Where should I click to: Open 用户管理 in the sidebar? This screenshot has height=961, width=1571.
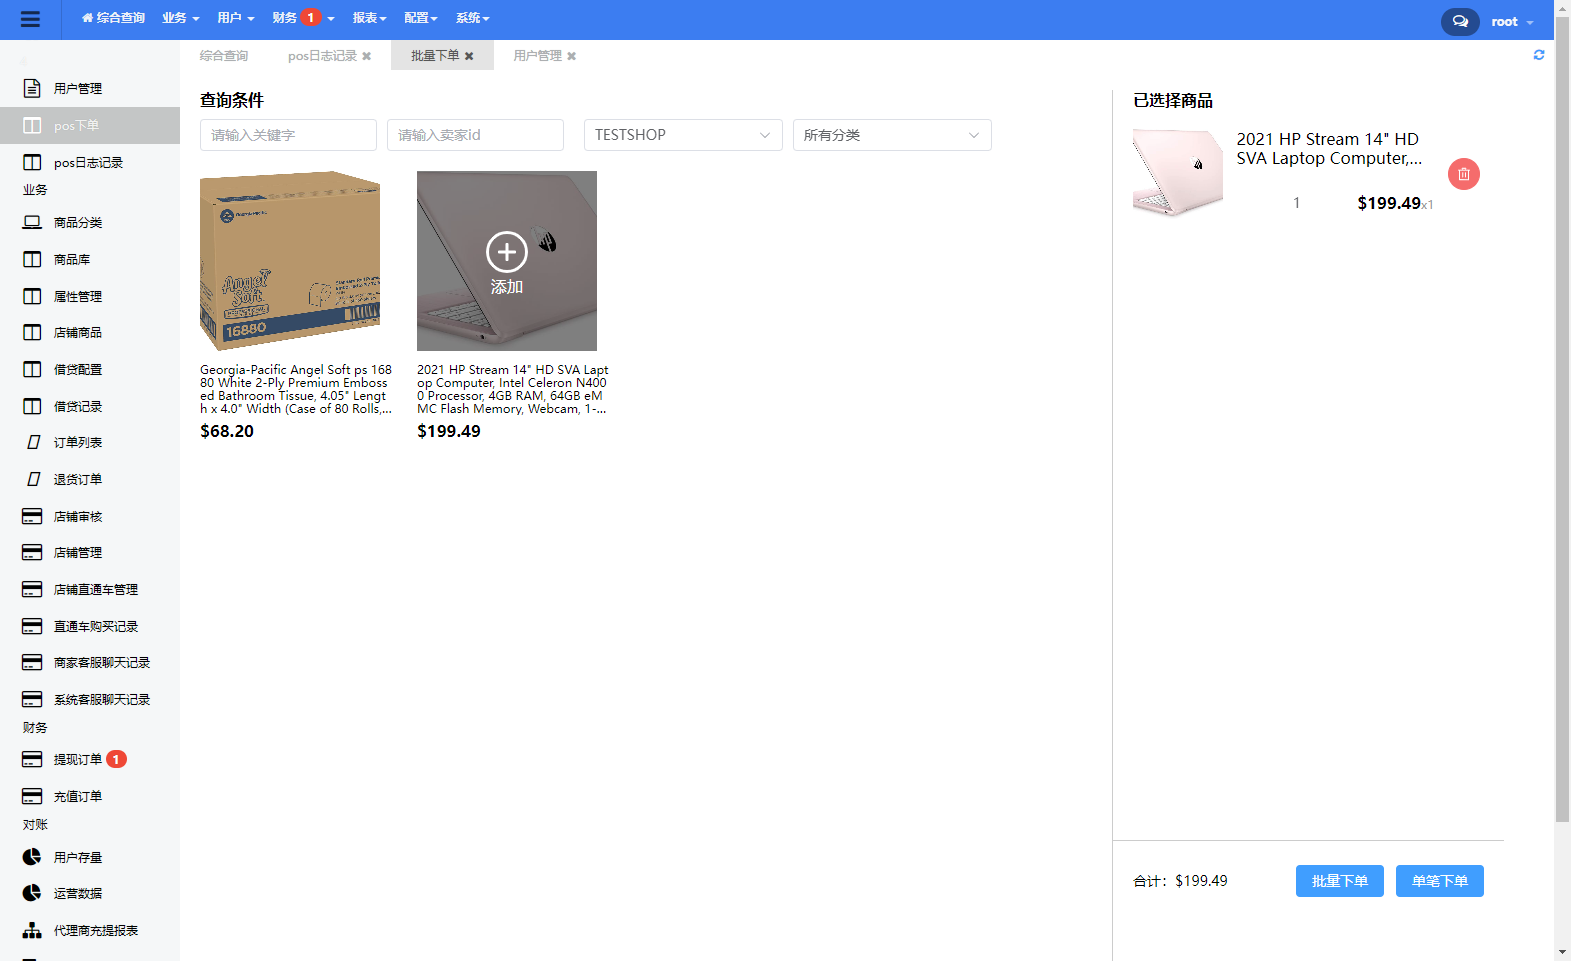pos(90,88)
